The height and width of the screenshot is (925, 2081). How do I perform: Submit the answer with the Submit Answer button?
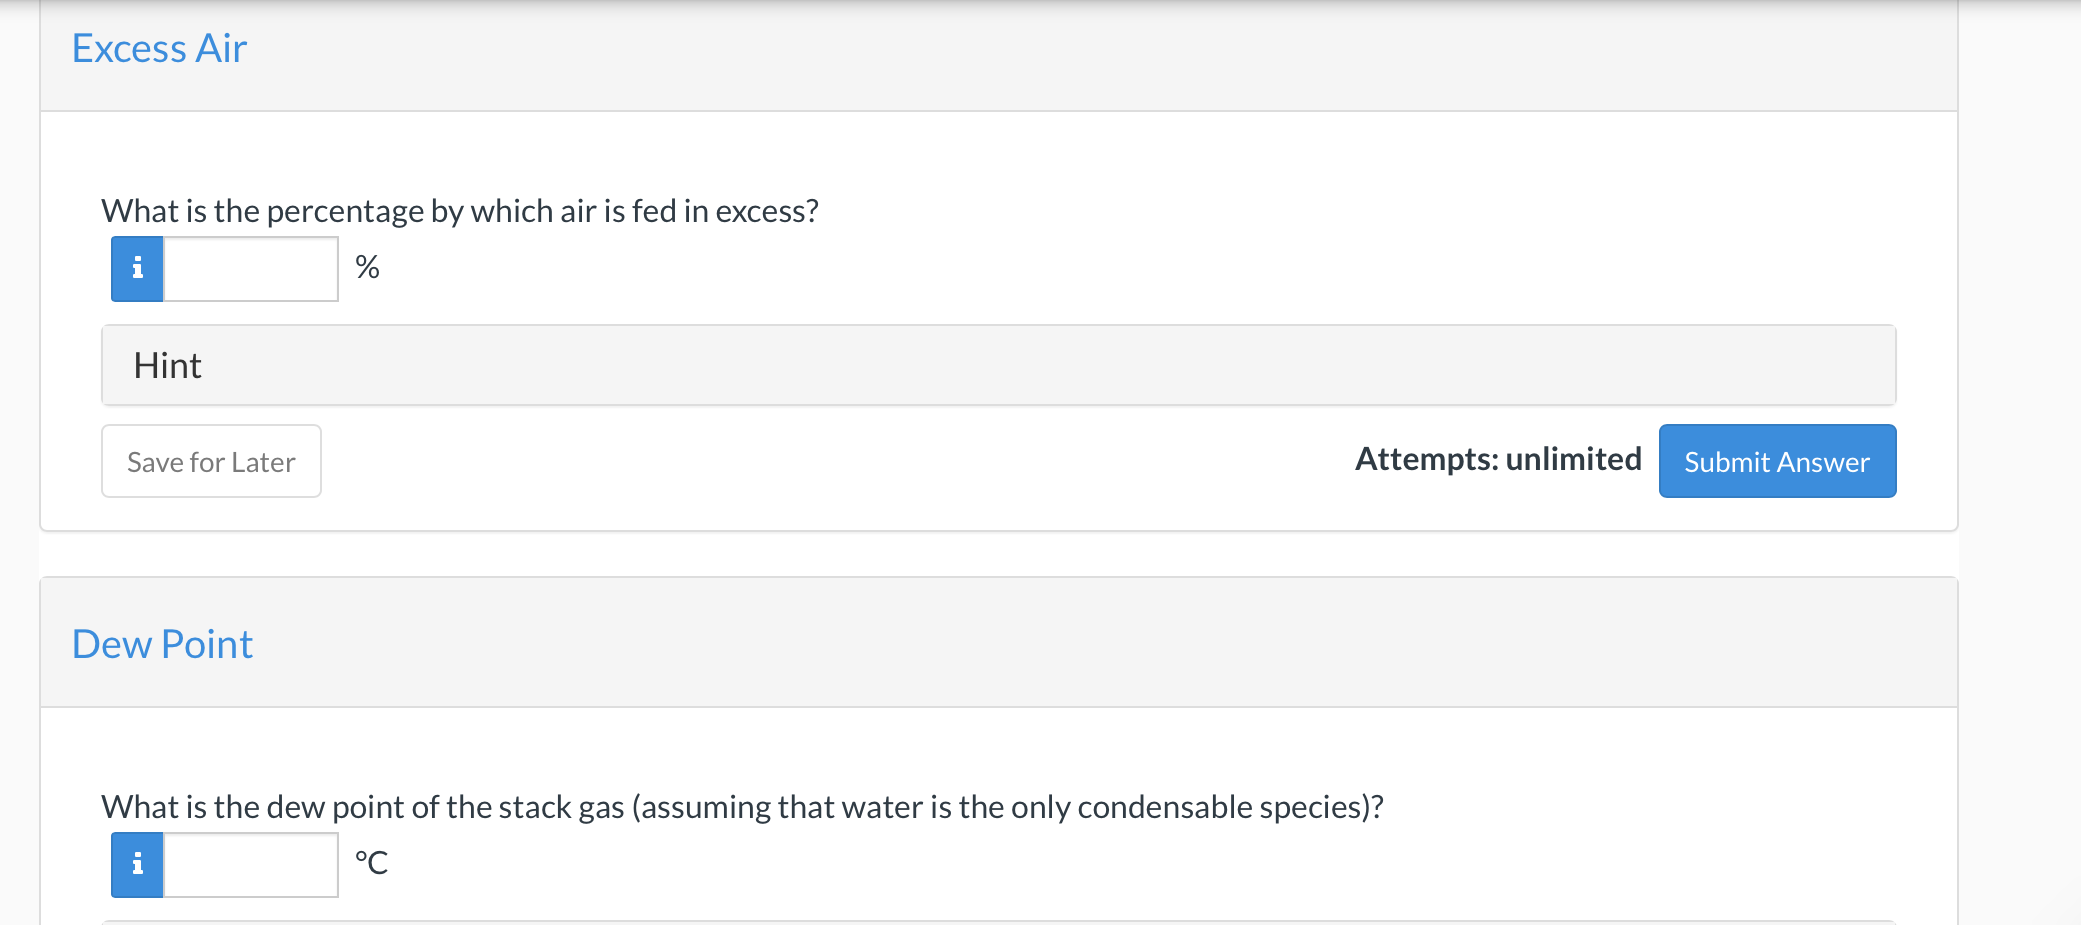click(1777, 461)
